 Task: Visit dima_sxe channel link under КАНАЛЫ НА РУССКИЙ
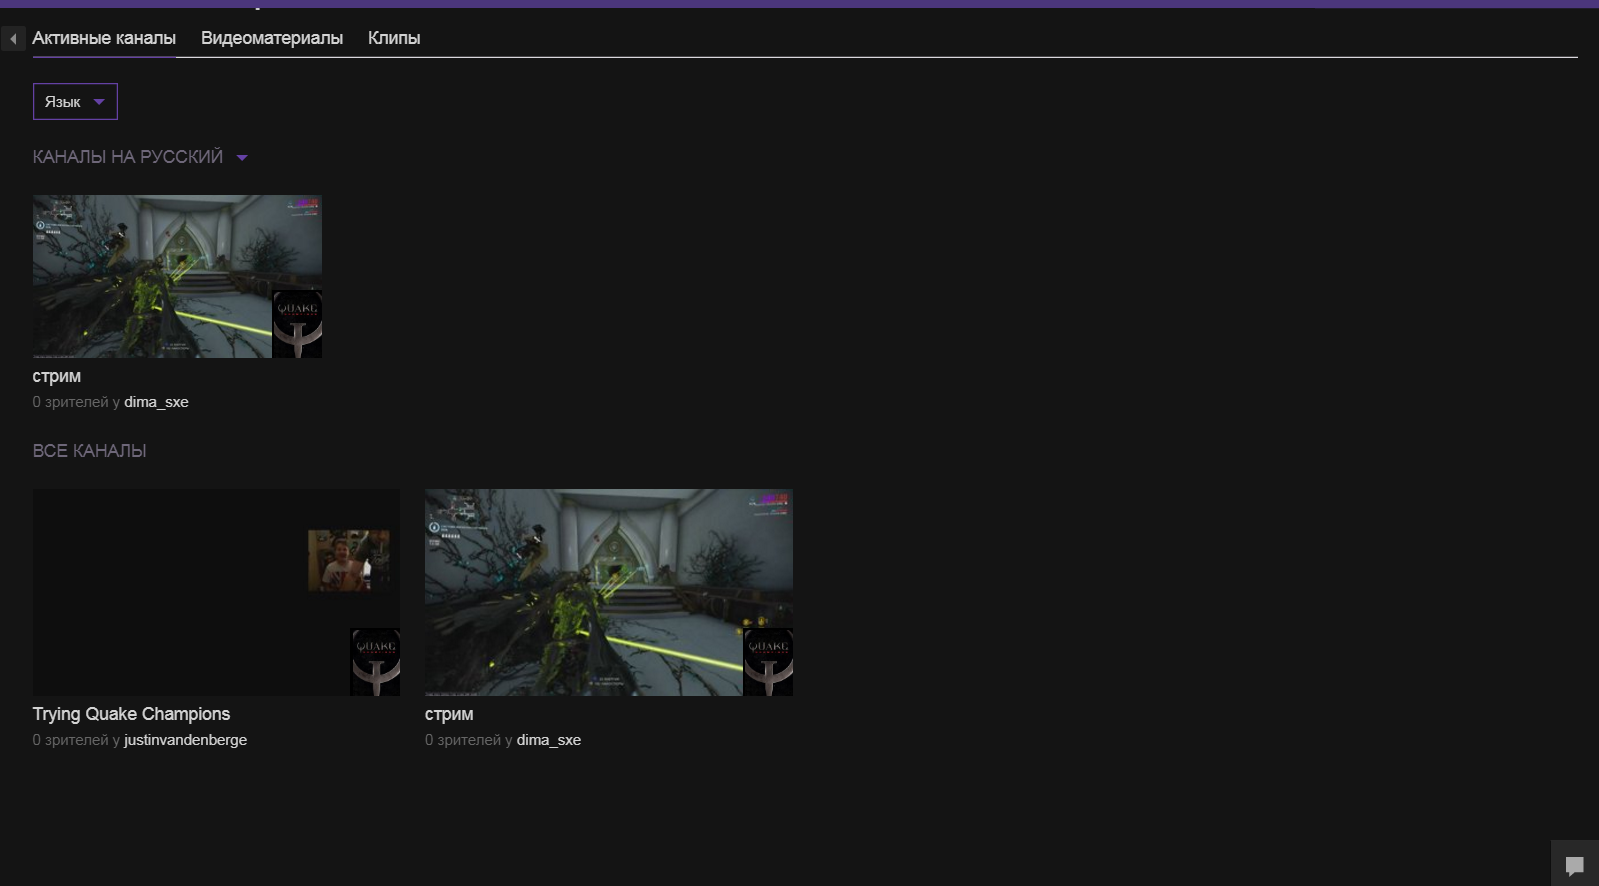pos(156,402)
